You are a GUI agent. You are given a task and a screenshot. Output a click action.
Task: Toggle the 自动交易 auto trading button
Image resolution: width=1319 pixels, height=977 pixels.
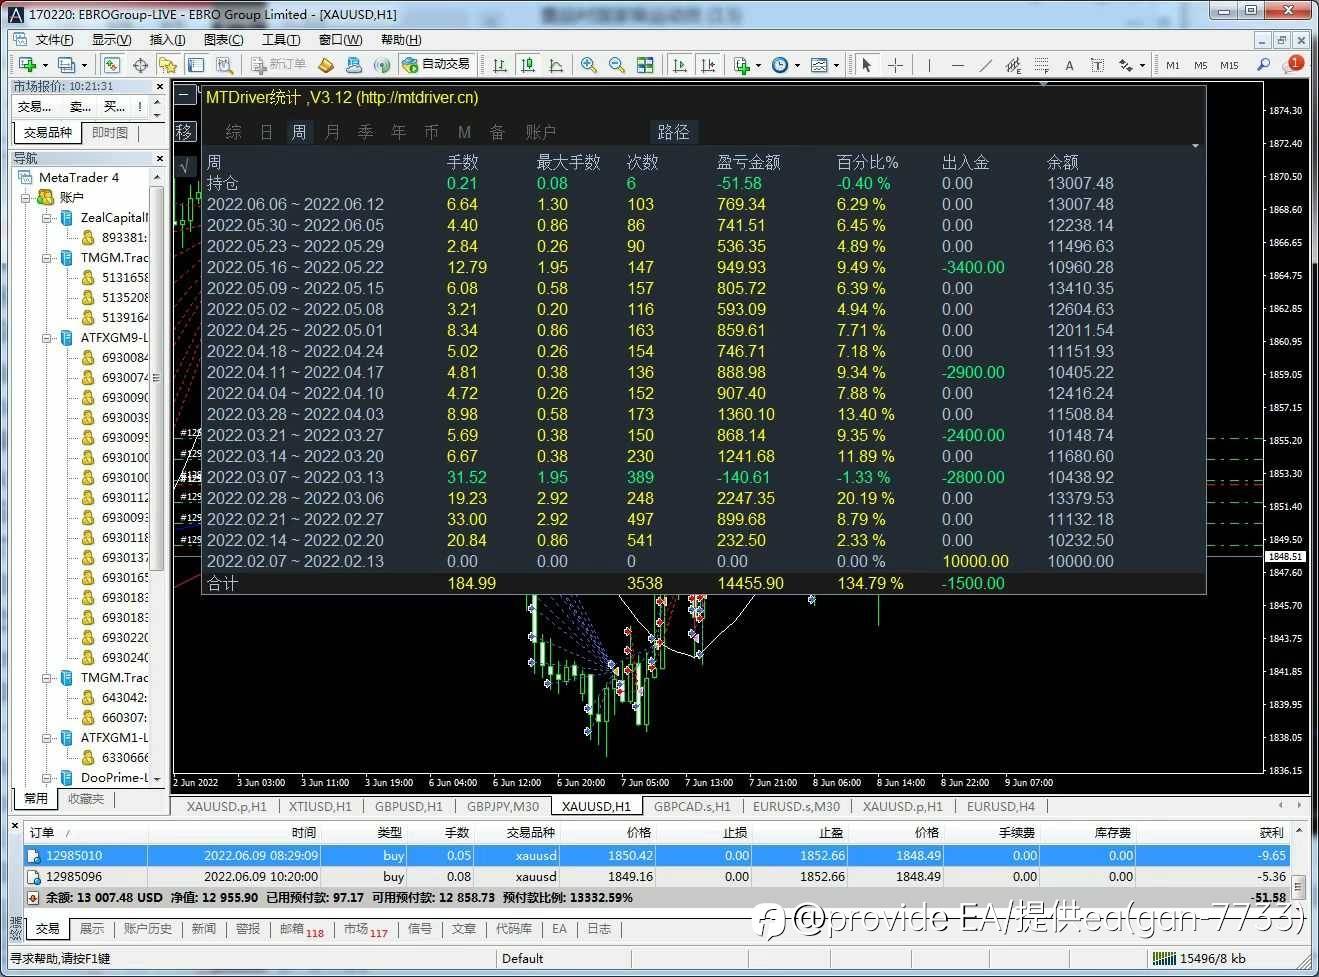pos(436,64)
